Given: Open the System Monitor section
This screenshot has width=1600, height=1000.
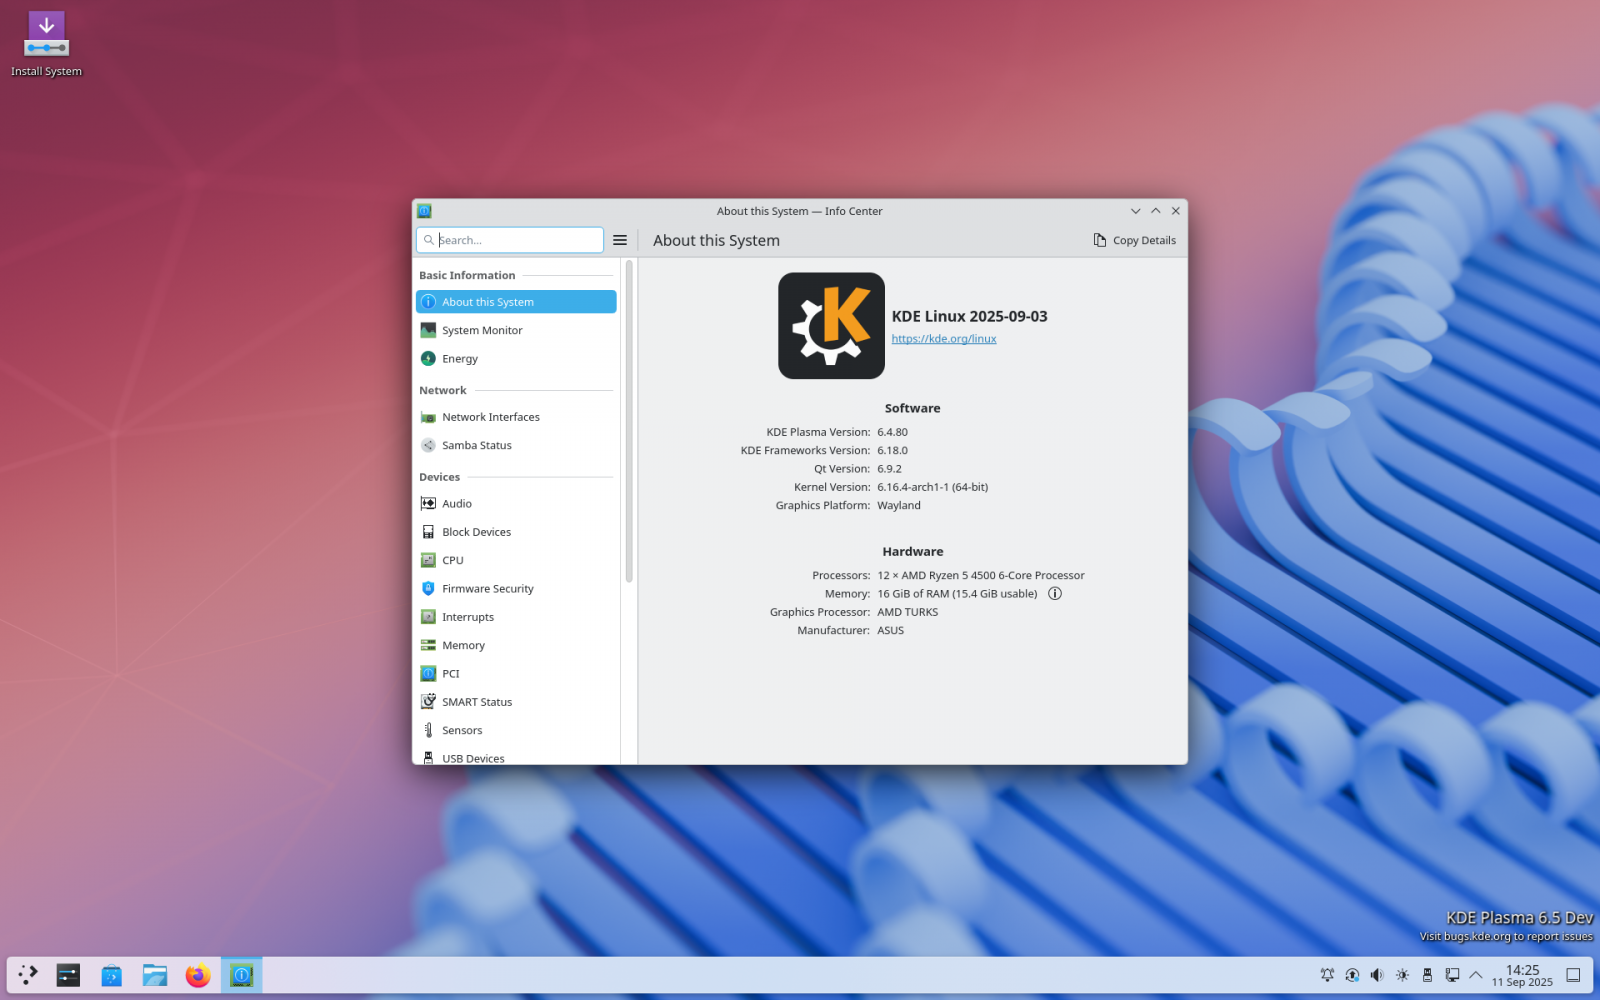Looking at the screenshot, I should pos(483,329).
